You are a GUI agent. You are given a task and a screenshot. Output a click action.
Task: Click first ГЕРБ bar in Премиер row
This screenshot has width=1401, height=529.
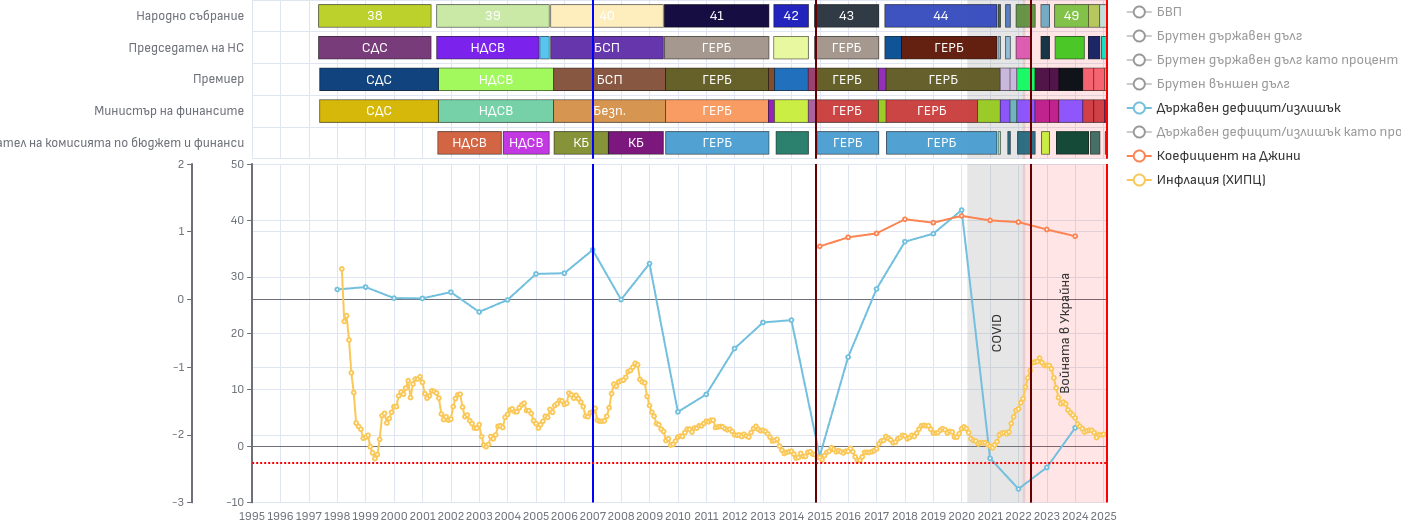pyautogui.click(x=717, y=80)
